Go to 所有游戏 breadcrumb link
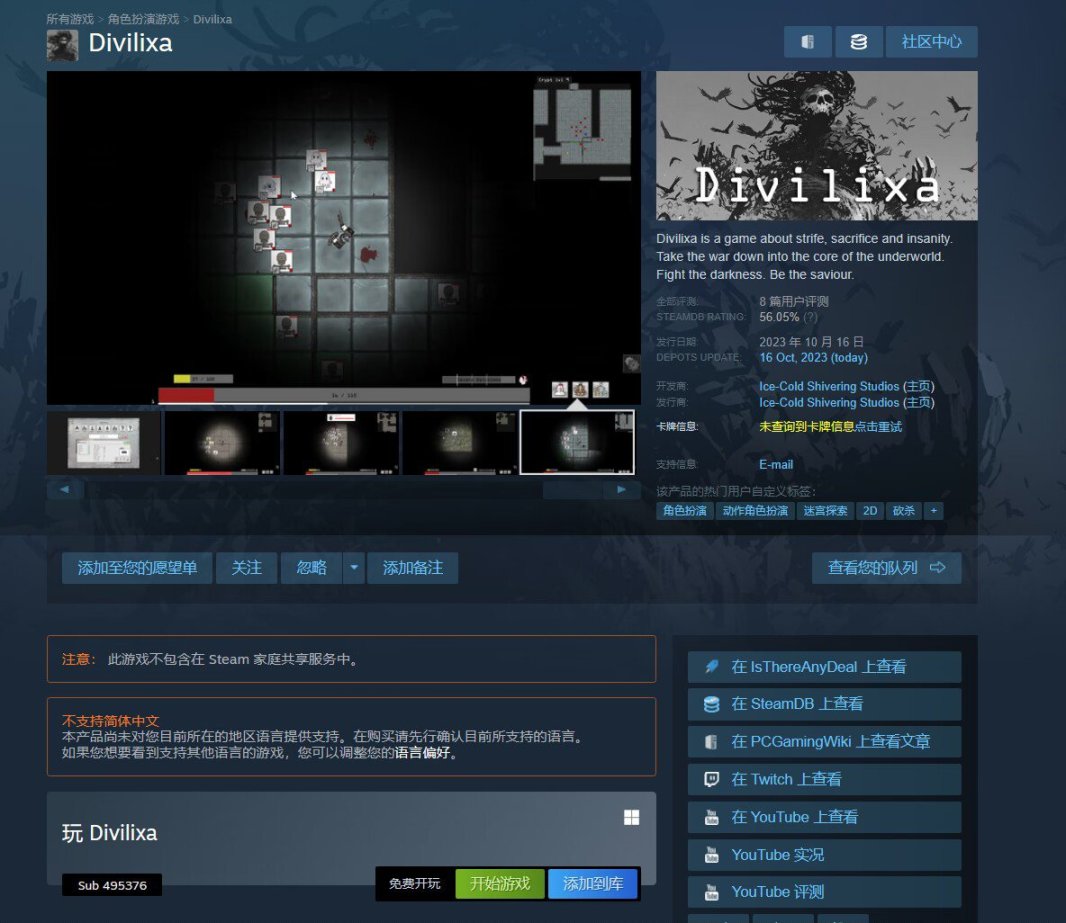Screen dimensions: 1066x923 point(70,19)
